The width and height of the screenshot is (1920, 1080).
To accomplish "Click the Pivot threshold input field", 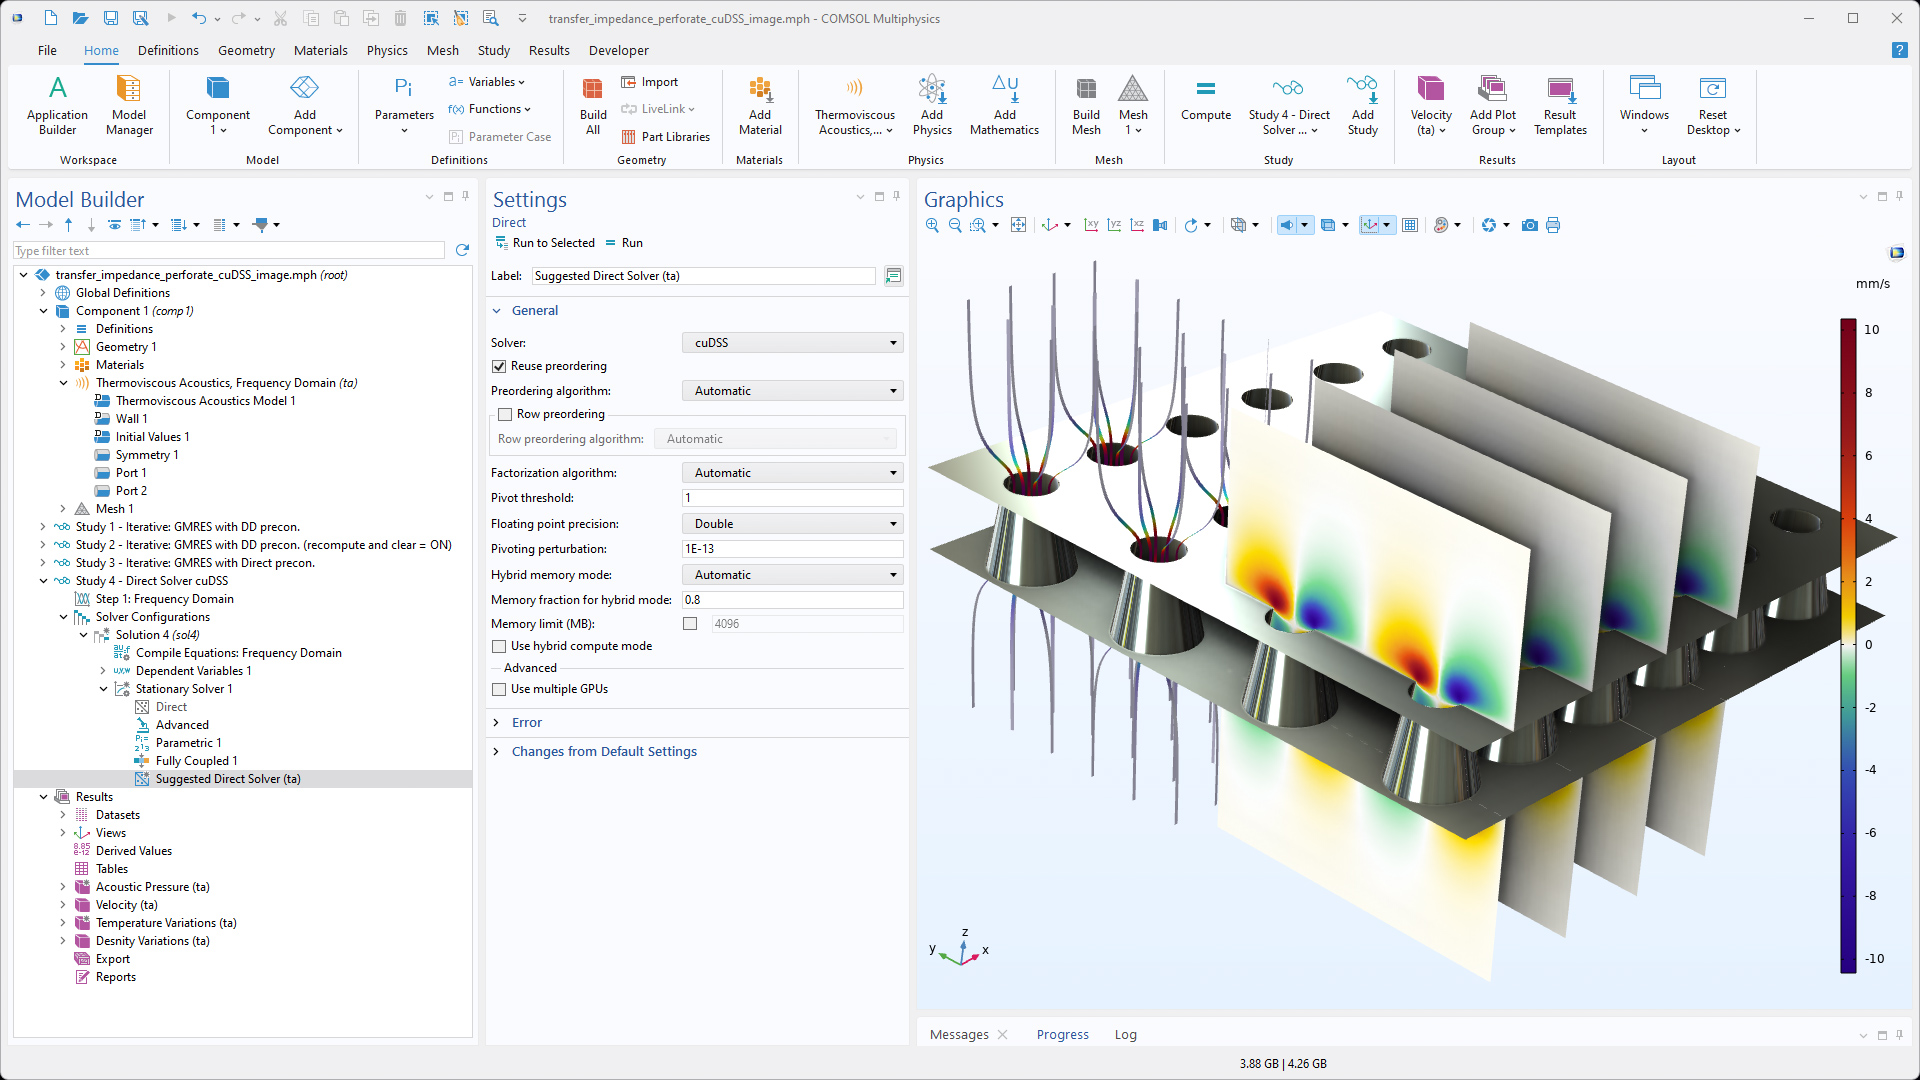I will [x=792, y=498].
